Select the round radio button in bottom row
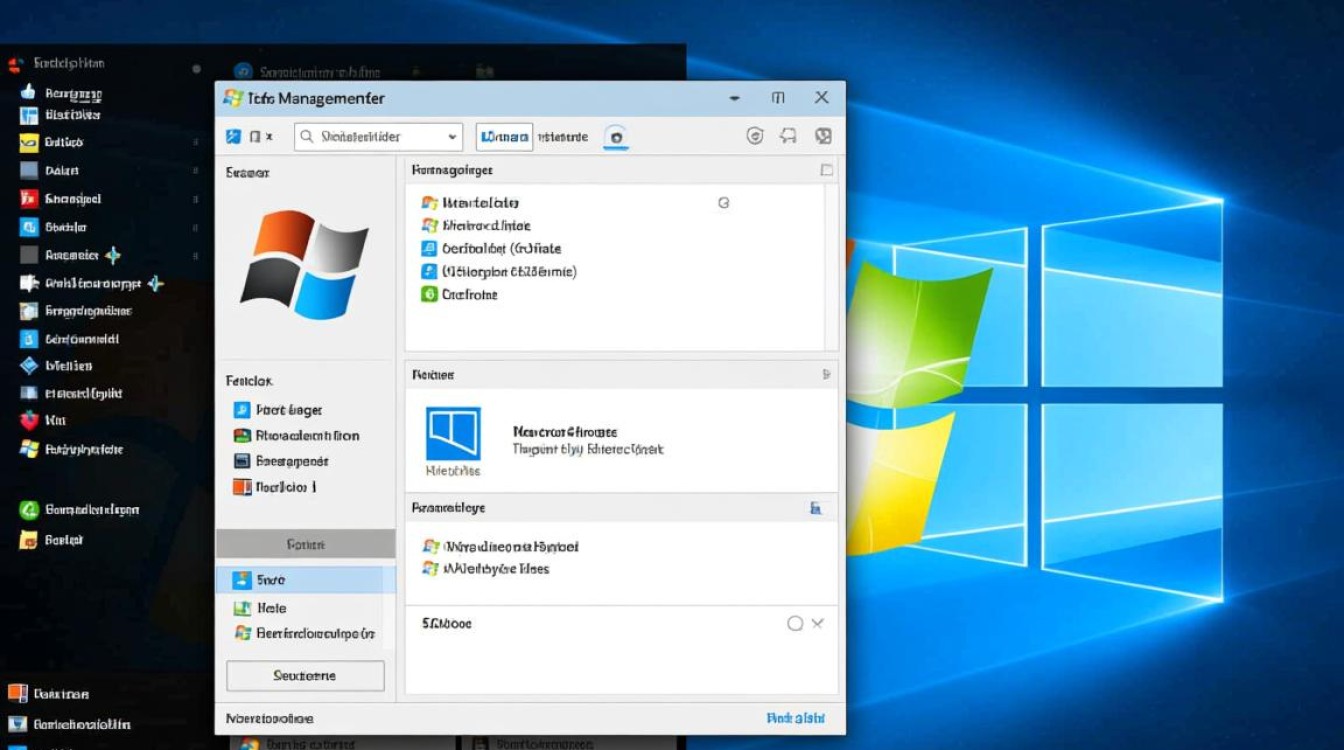The image size is (1344, 750). (x=795, y=623)
